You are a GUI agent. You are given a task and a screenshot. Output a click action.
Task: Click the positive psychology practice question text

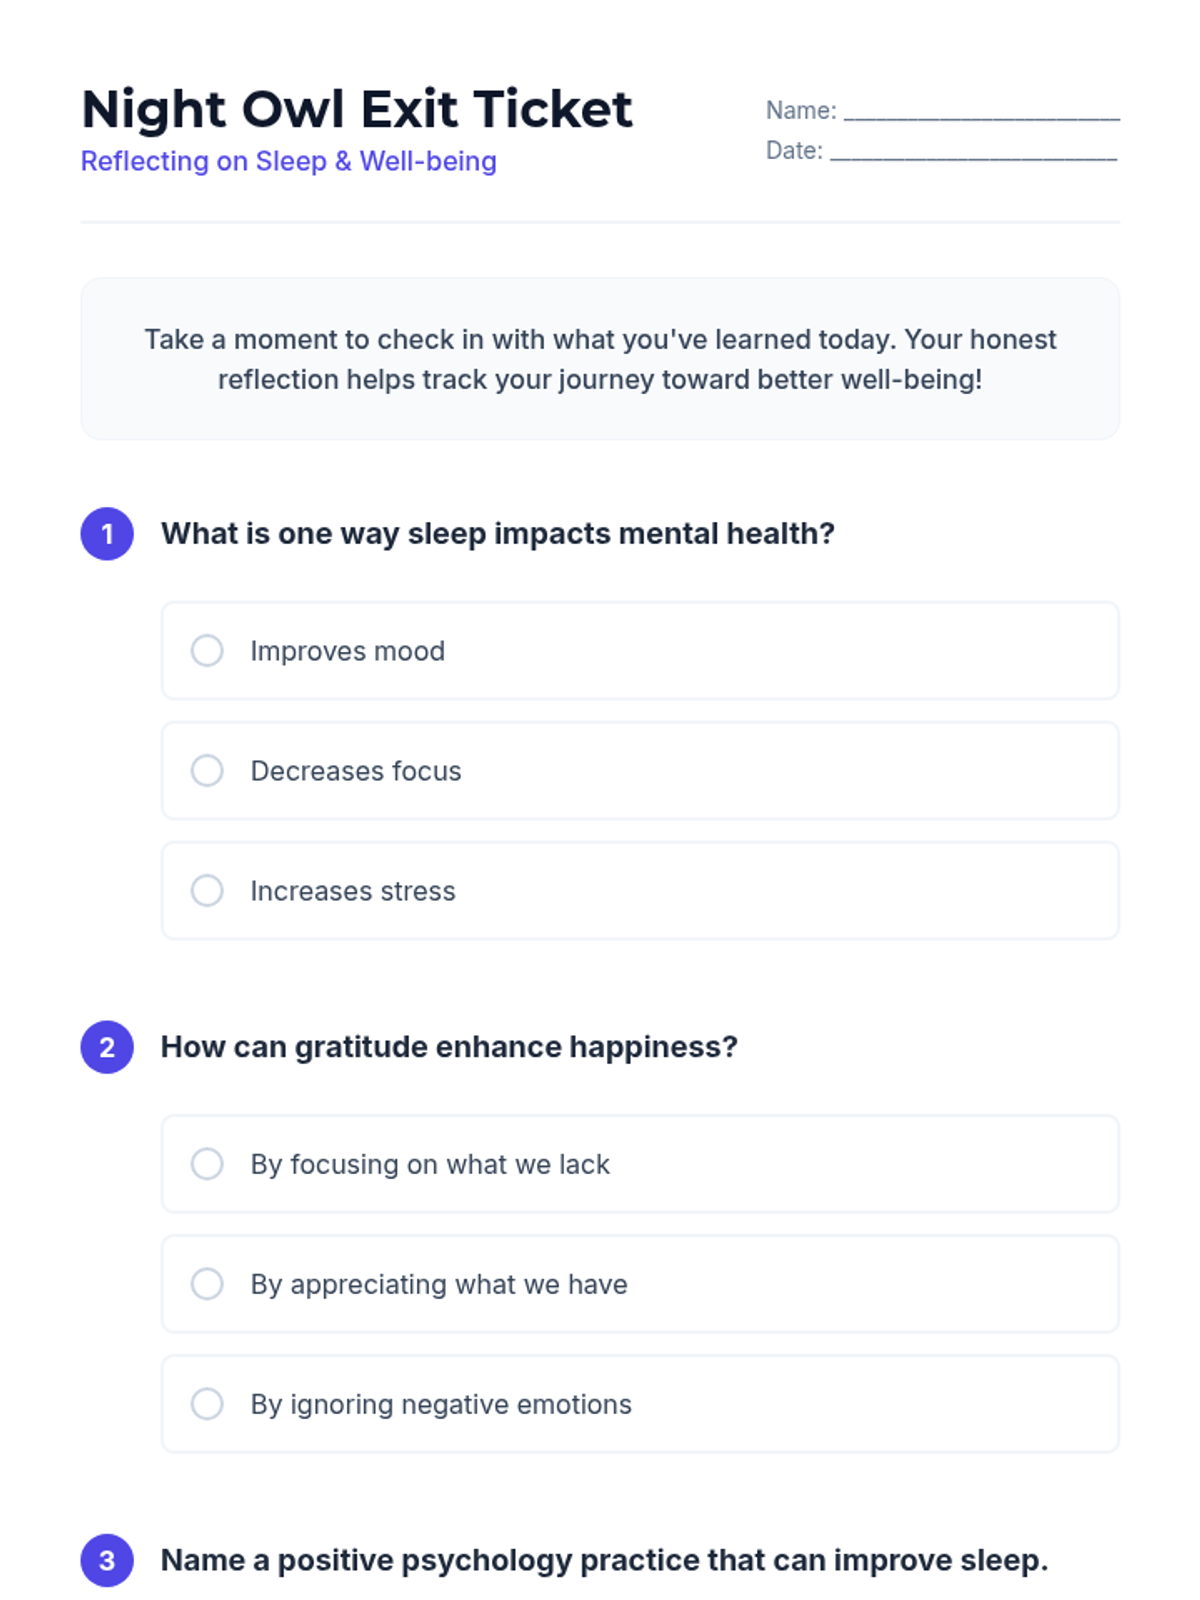[x=604, y=1560]
